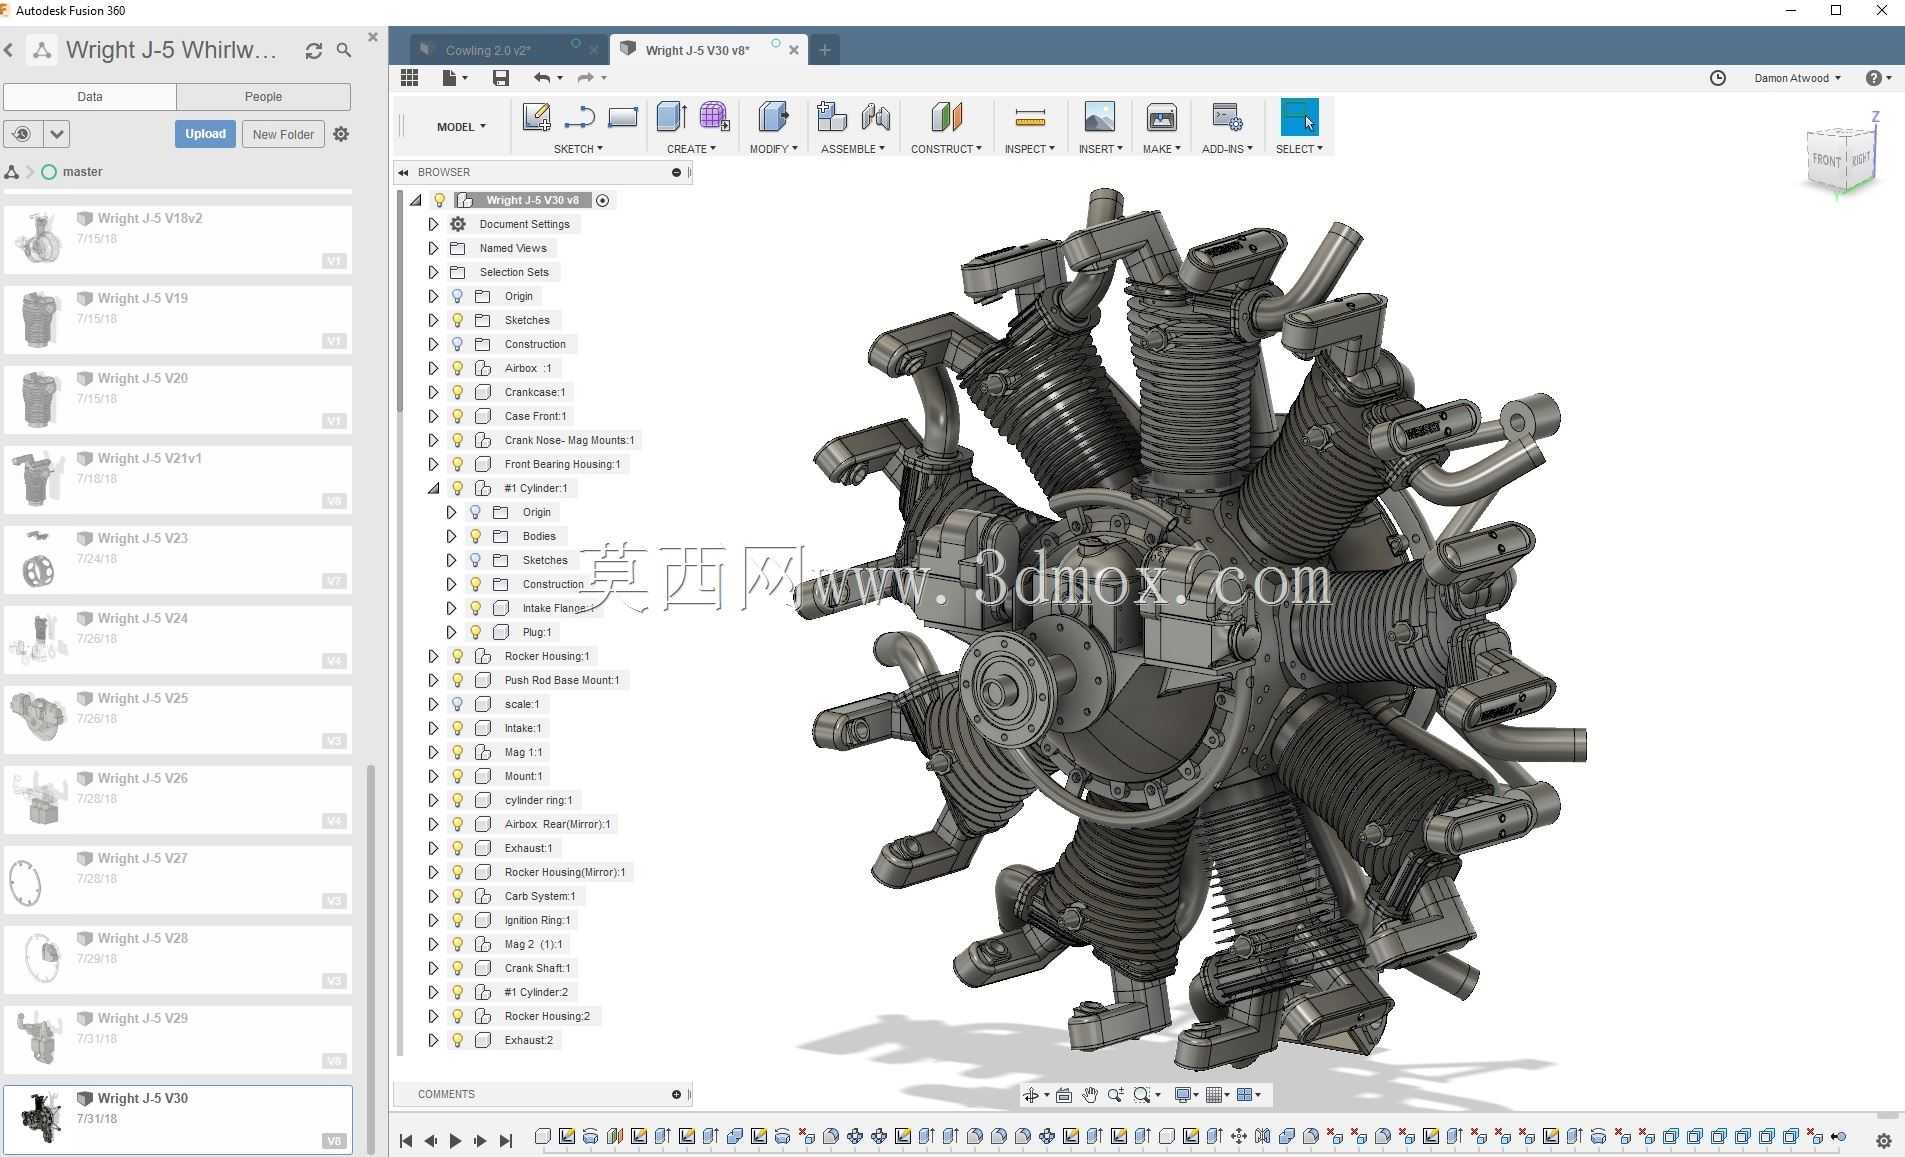This screenshot has width=1905, height=1157.
Task: Click the Create Form tool icon
Action: (714, 117)
